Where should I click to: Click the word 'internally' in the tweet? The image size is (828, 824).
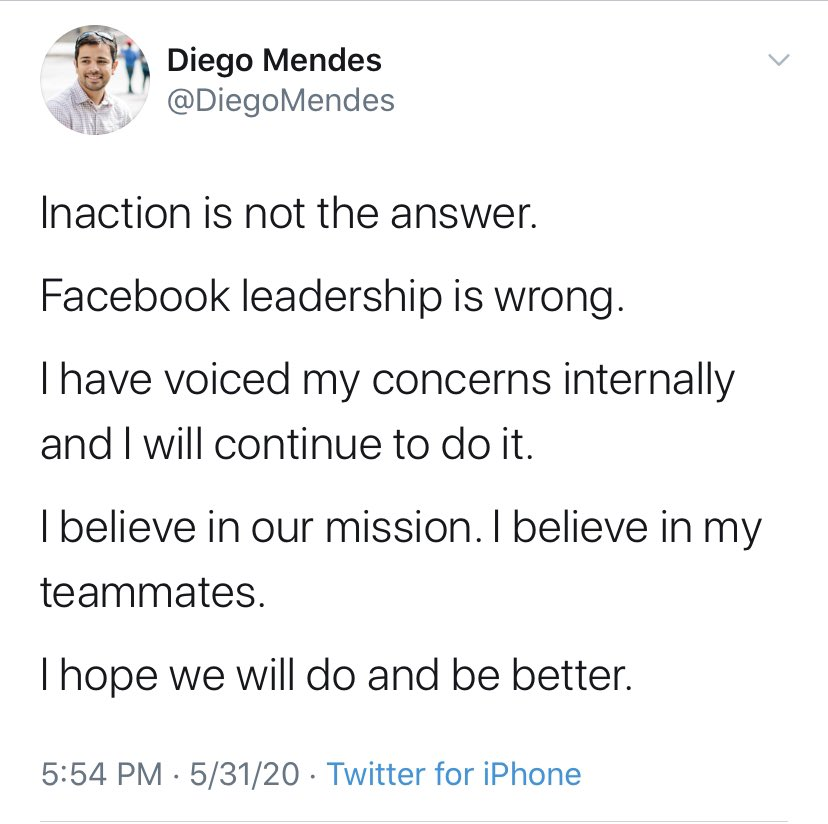(649, 380)
